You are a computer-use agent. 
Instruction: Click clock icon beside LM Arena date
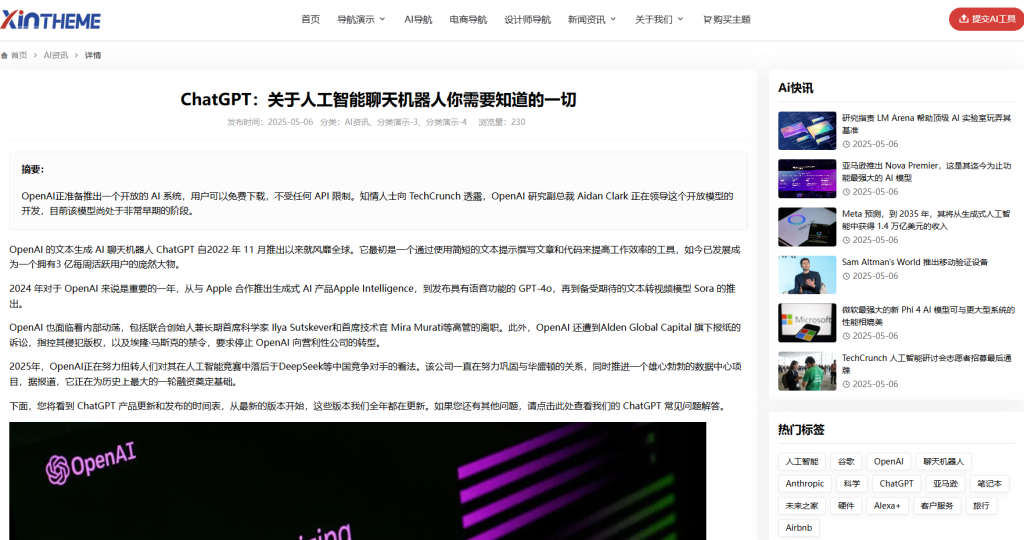(846, 144)
